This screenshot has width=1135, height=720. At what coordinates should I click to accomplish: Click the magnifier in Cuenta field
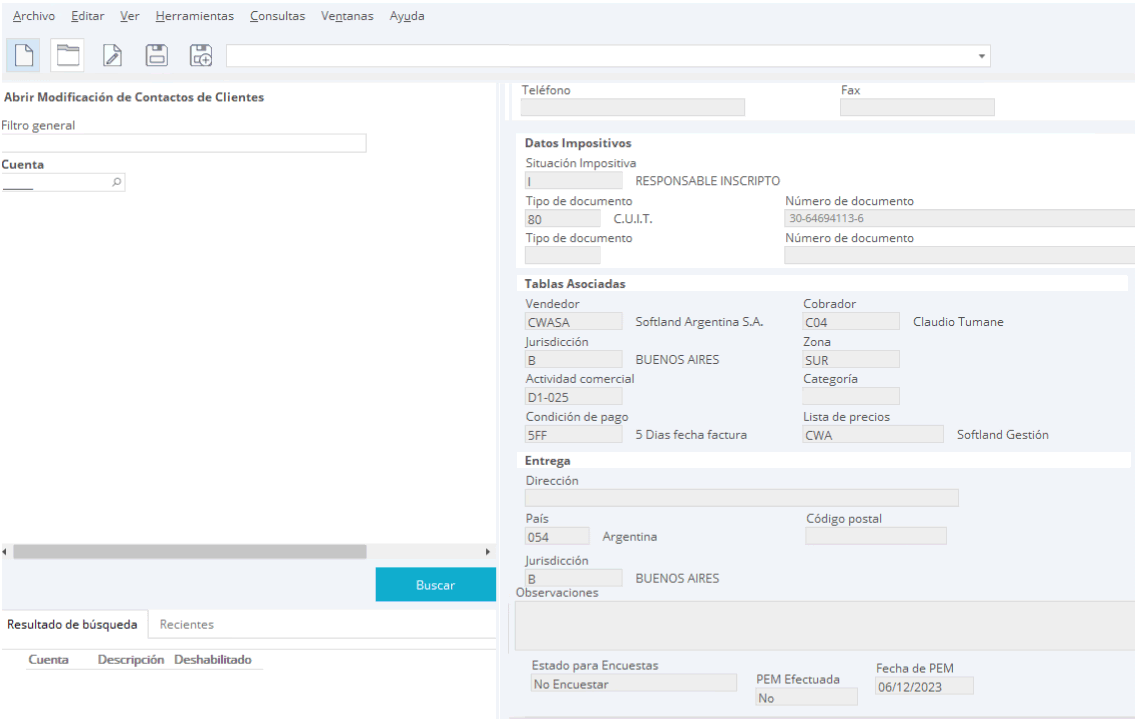click(x=116, y=183)
